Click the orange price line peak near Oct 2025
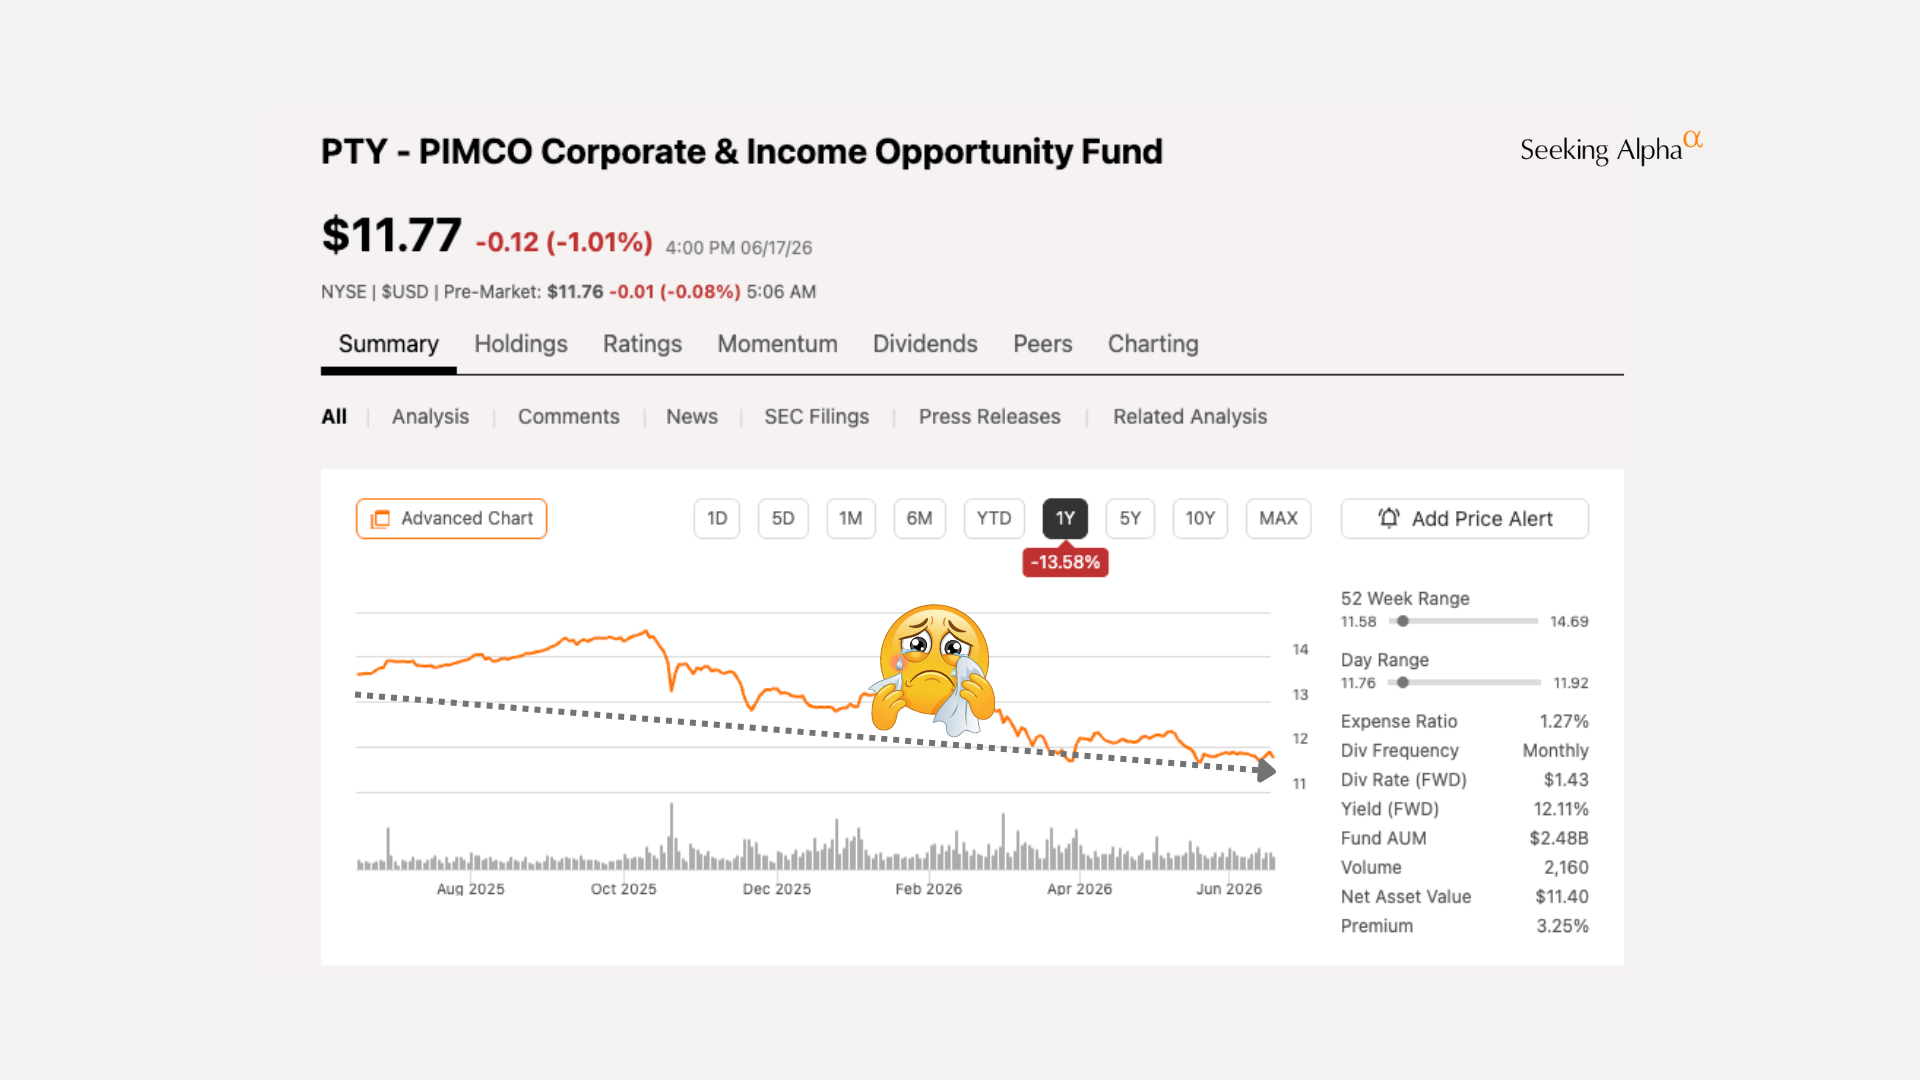This screenshot has height=1080, width=1920. tap(647, 631)
